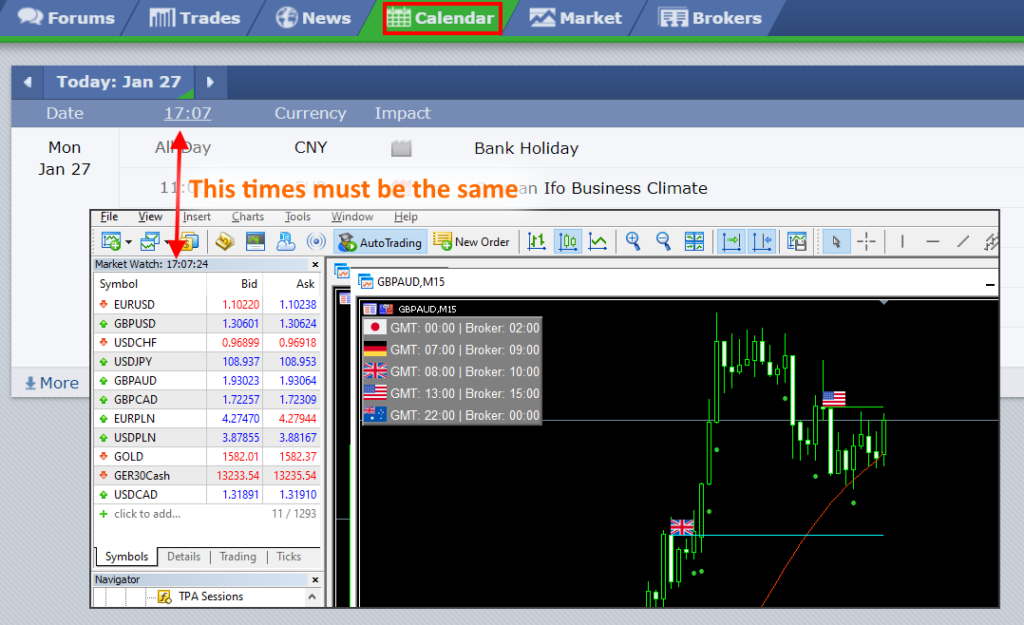Close the Market Watch panel
The image size is (1024, 625).
314,265
